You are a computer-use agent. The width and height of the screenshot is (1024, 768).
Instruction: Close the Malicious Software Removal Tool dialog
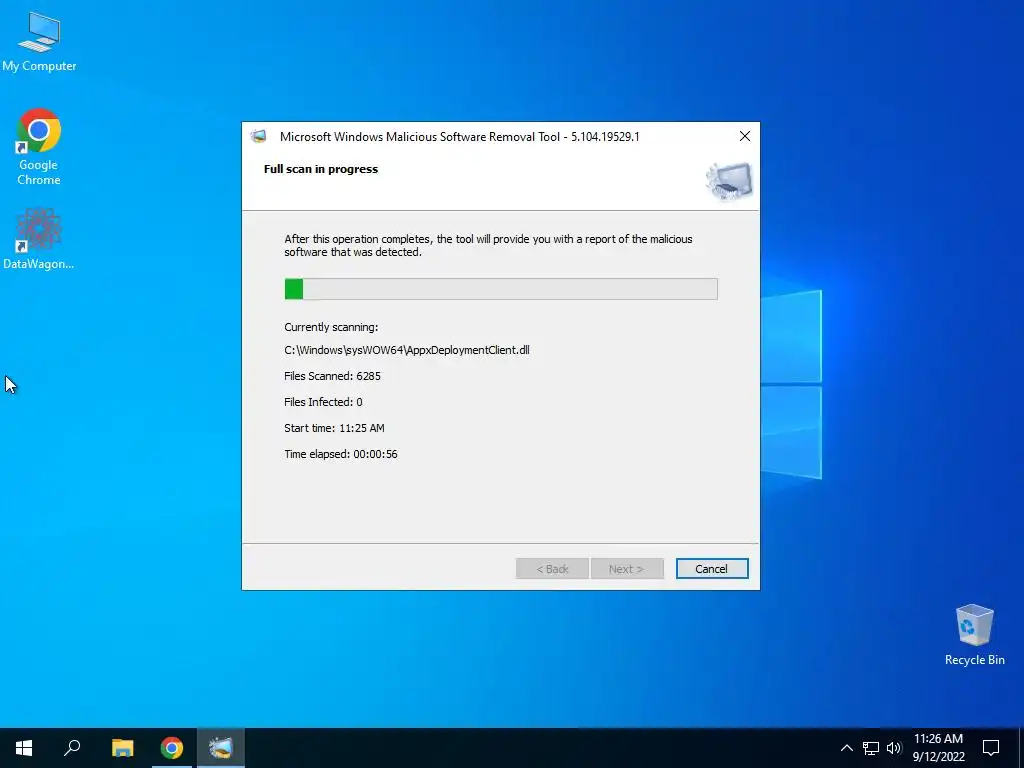point(744,136)
